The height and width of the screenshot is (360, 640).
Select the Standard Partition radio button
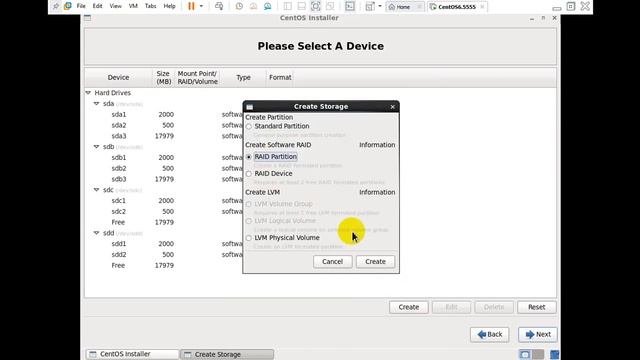click(x=249, y=127)
